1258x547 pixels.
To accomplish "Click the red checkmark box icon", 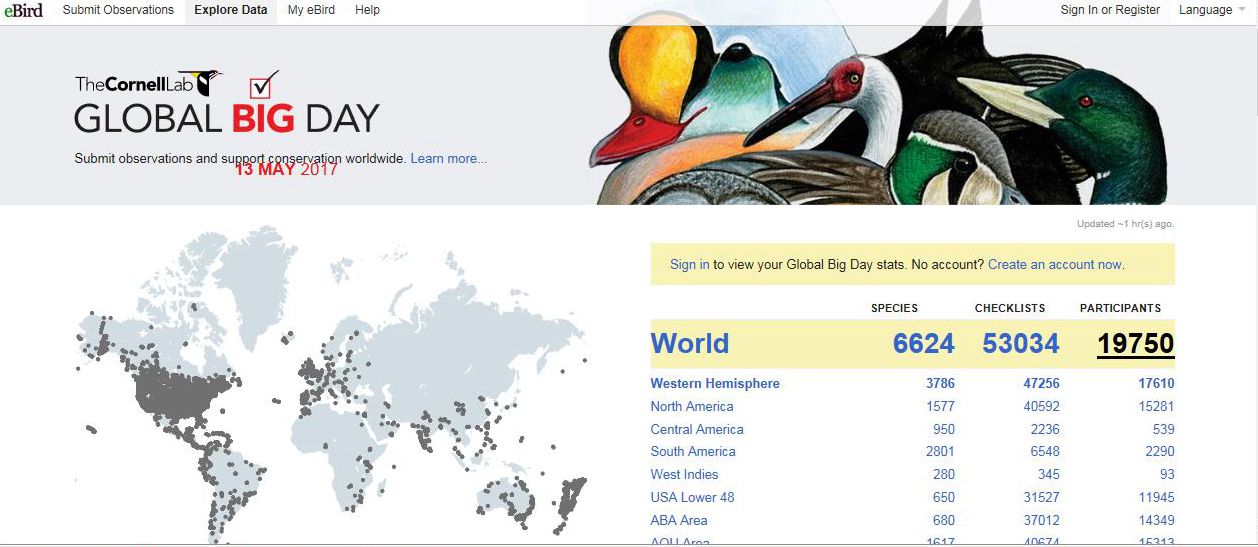I will (x=264, y=85).
